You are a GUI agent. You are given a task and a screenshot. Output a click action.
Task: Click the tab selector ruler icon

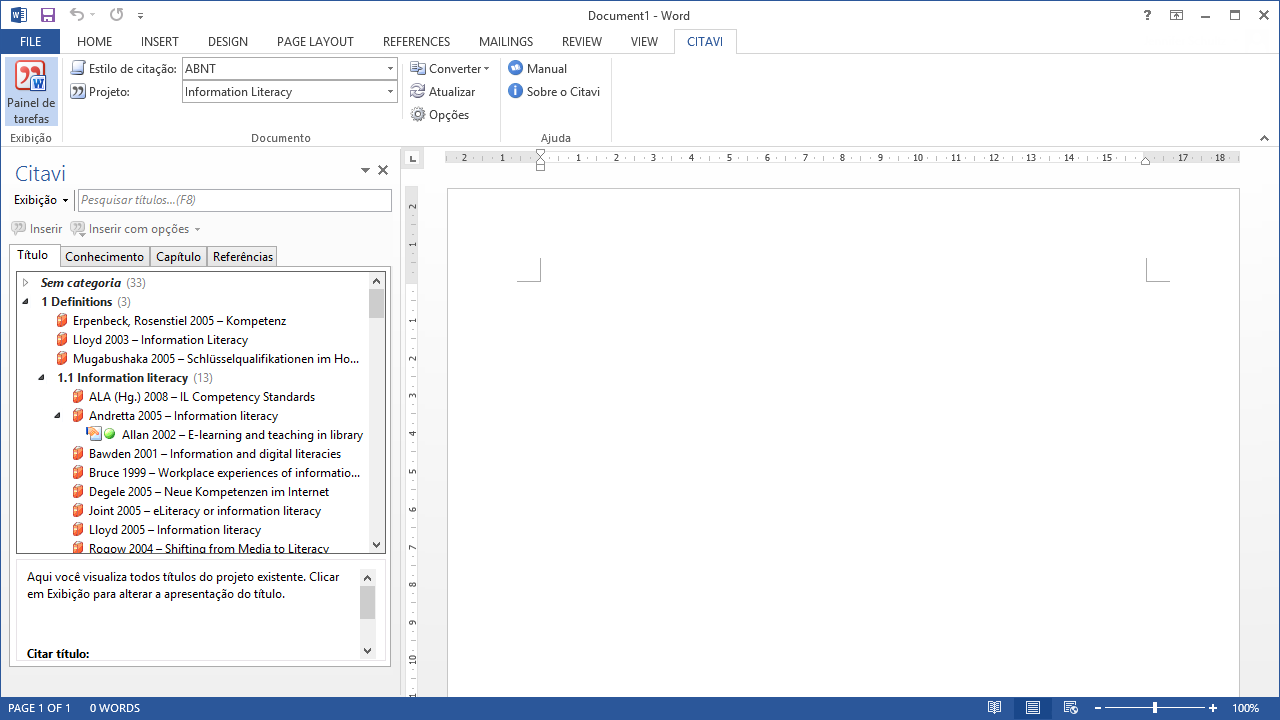[412, 158]
